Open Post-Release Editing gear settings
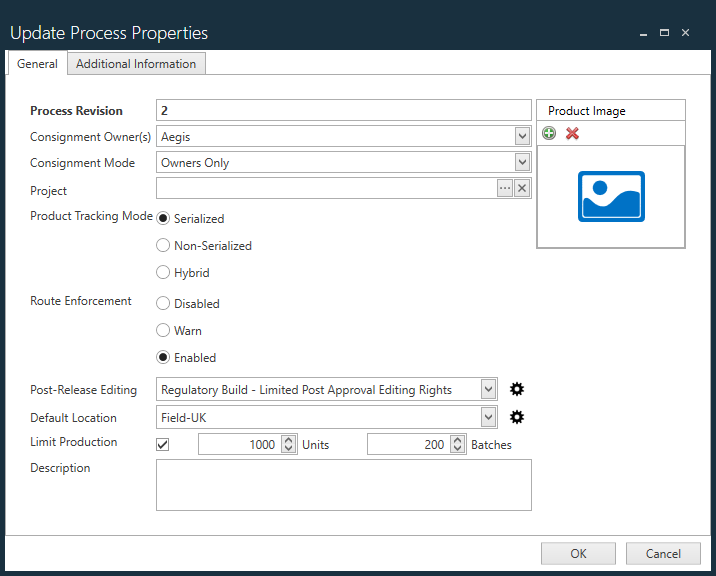 tap(516, 390)
